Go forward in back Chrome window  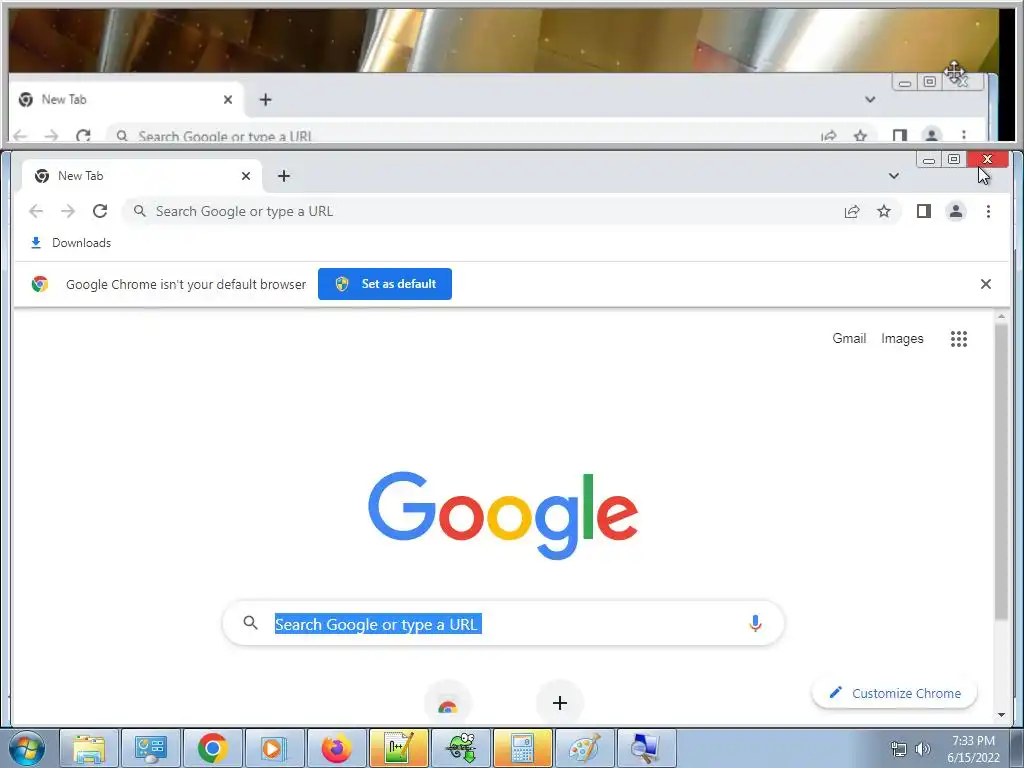51,135
